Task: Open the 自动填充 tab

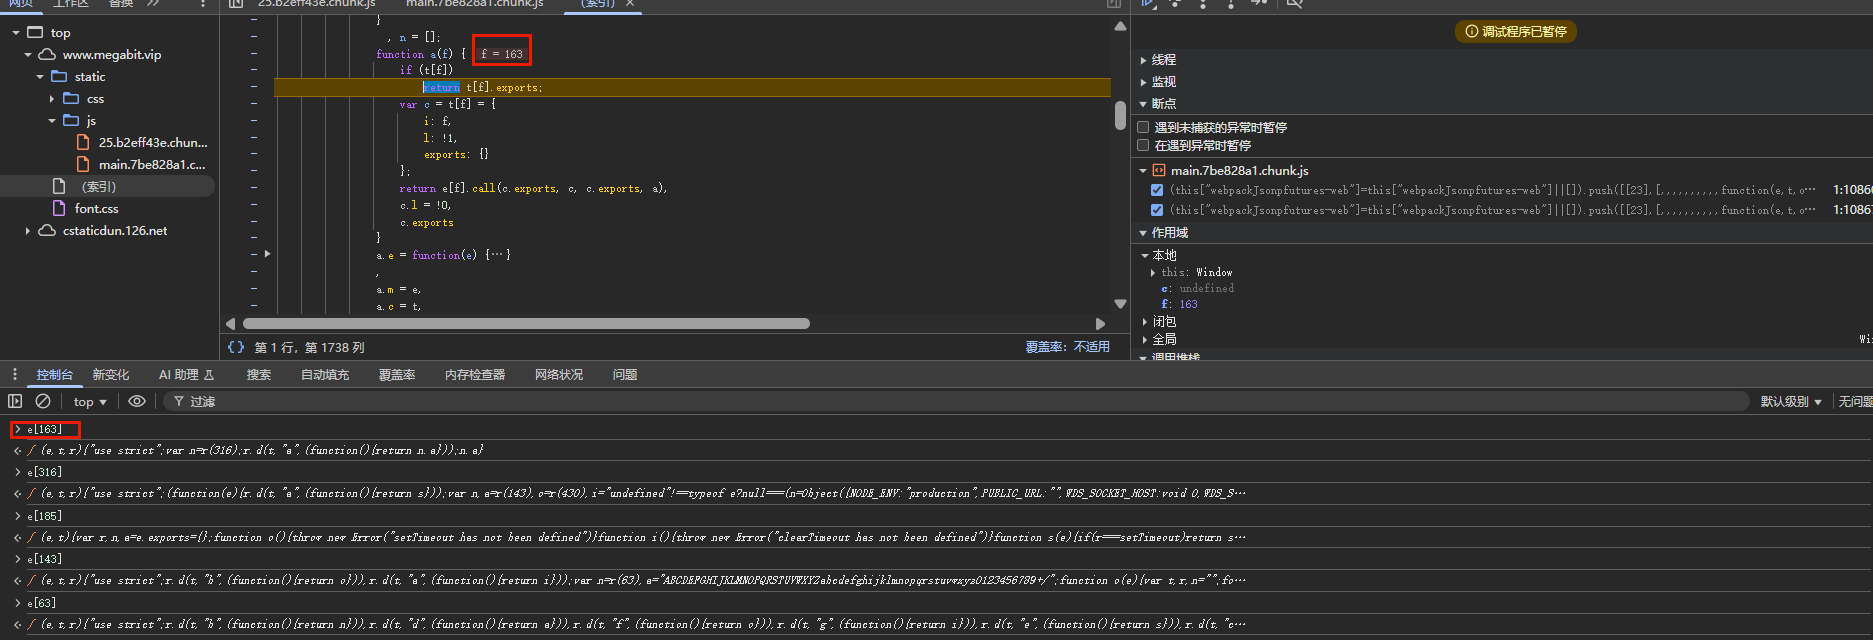Action: [x=325, y=374]
